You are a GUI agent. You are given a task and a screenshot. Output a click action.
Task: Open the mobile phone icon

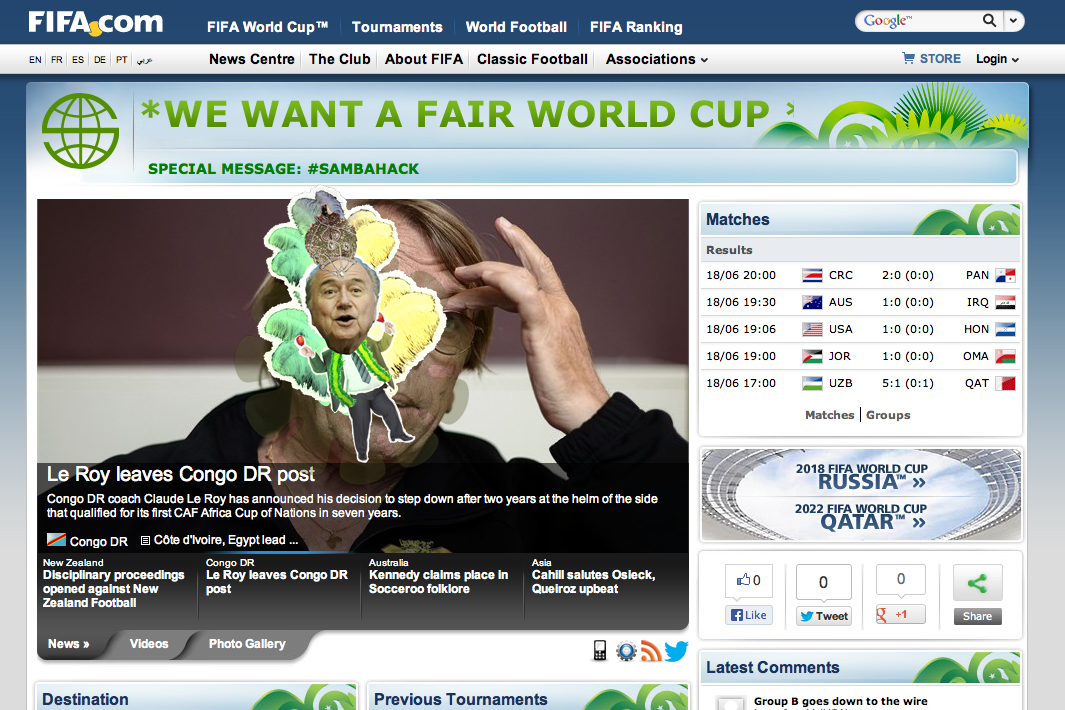pyautogui.click(x=600, y=650)
